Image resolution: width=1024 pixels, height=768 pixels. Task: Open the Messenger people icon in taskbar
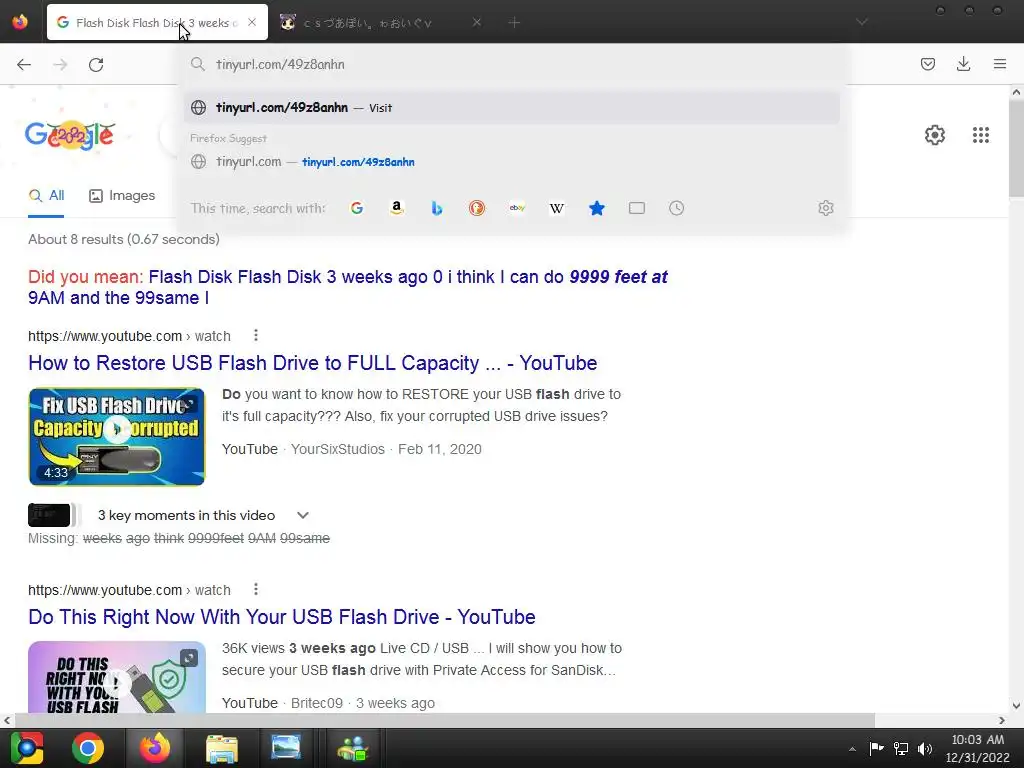[353, 748]
